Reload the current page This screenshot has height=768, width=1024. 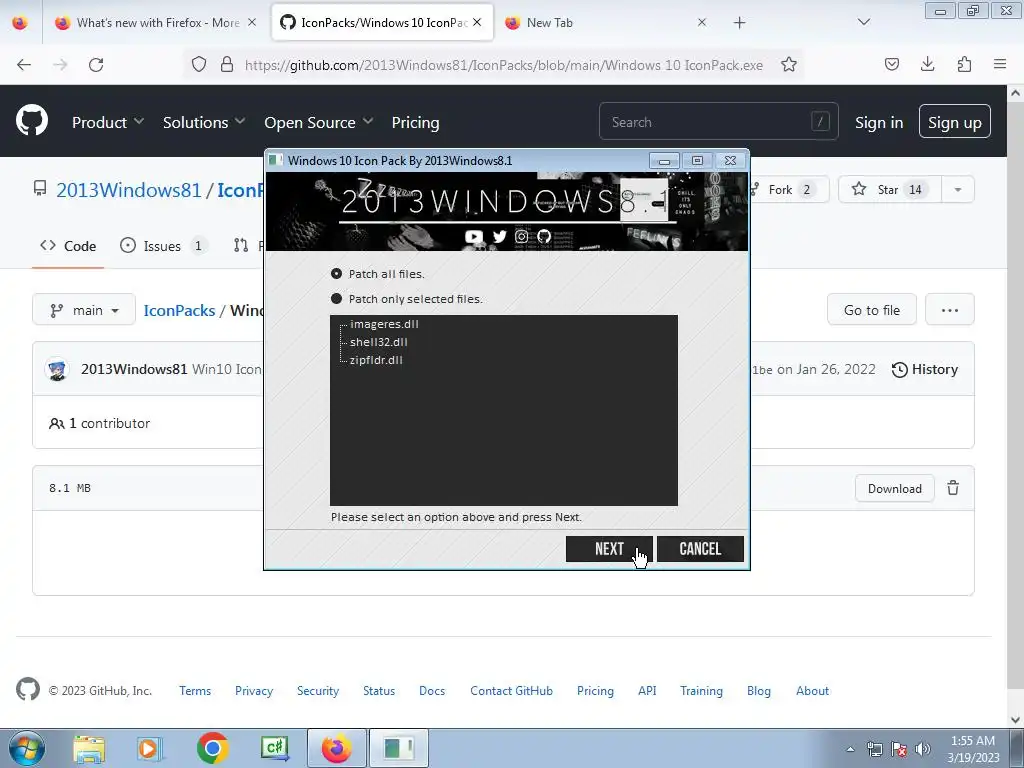(96, 65)
